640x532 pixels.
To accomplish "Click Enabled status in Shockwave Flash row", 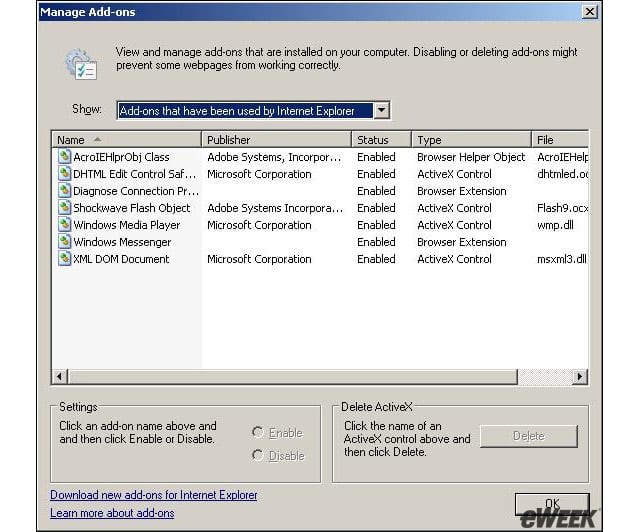I will (x=376, y=208).
